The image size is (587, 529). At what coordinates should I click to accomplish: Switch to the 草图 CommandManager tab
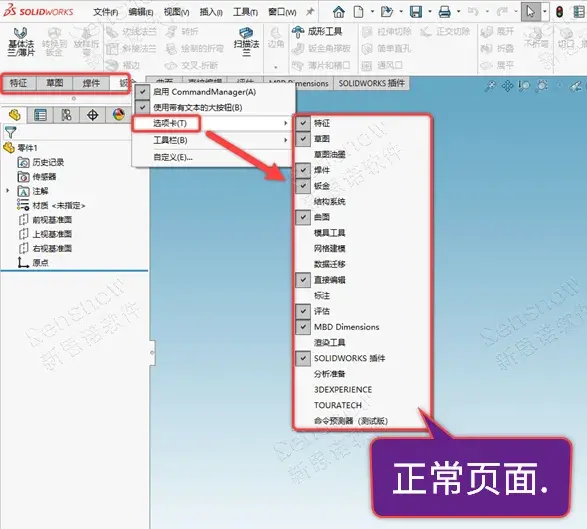coord(55,83)
